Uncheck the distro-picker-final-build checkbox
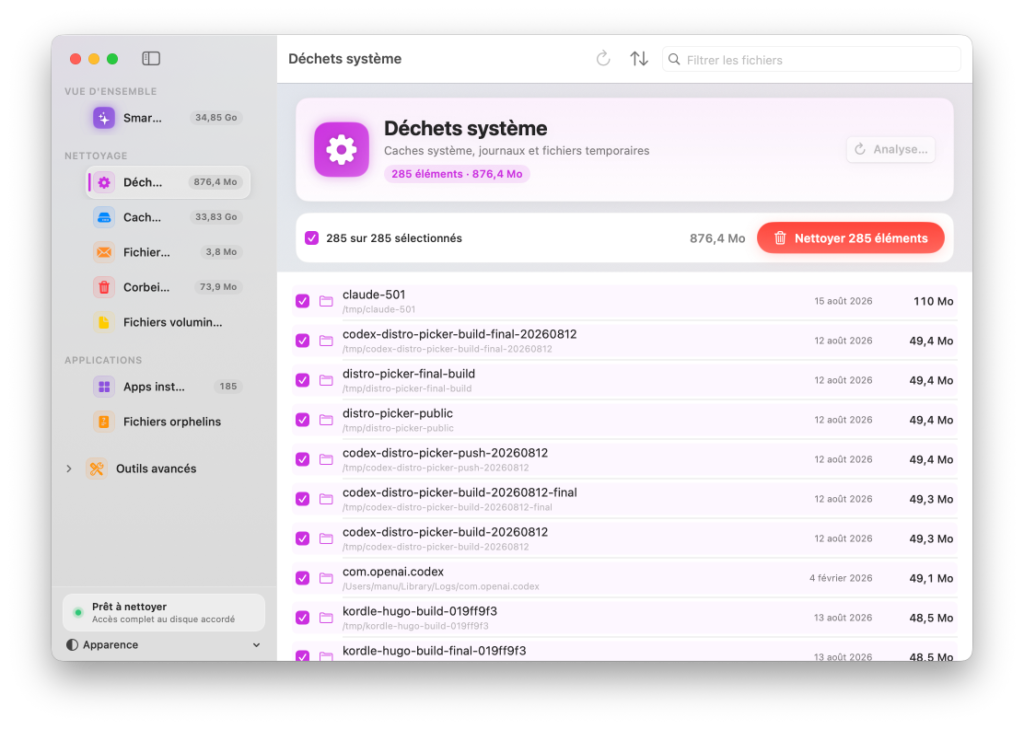 pos(302,380)
